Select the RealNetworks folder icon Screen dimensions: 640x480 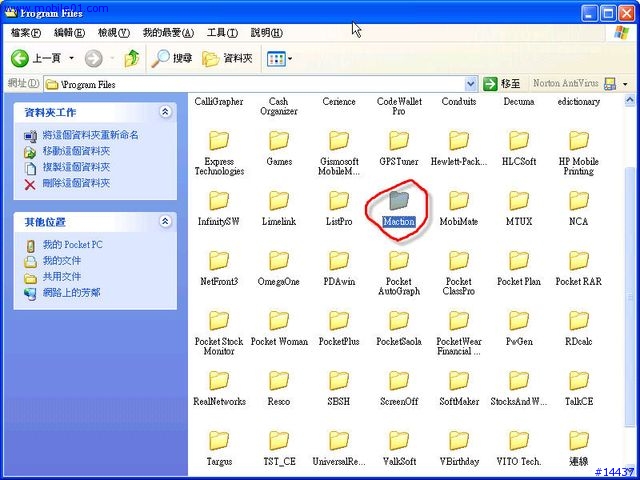(219, 380)
